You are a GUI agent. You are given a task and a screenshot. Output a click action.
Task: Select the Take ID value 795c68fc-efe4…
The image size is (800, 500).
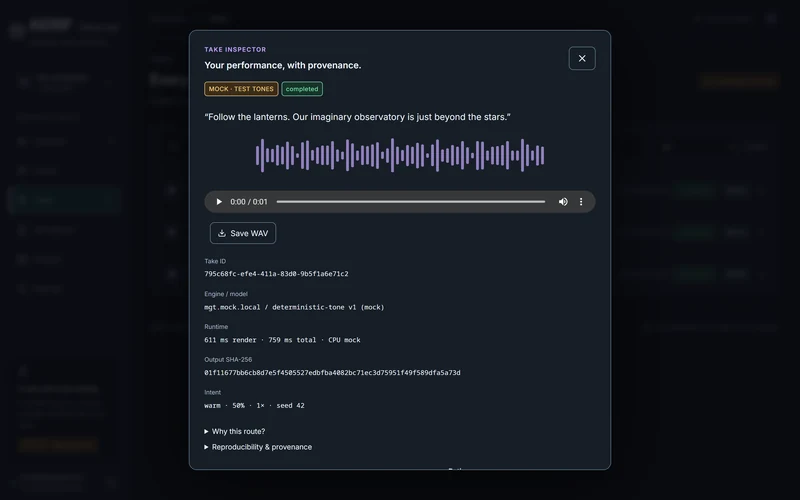[277, 274]
